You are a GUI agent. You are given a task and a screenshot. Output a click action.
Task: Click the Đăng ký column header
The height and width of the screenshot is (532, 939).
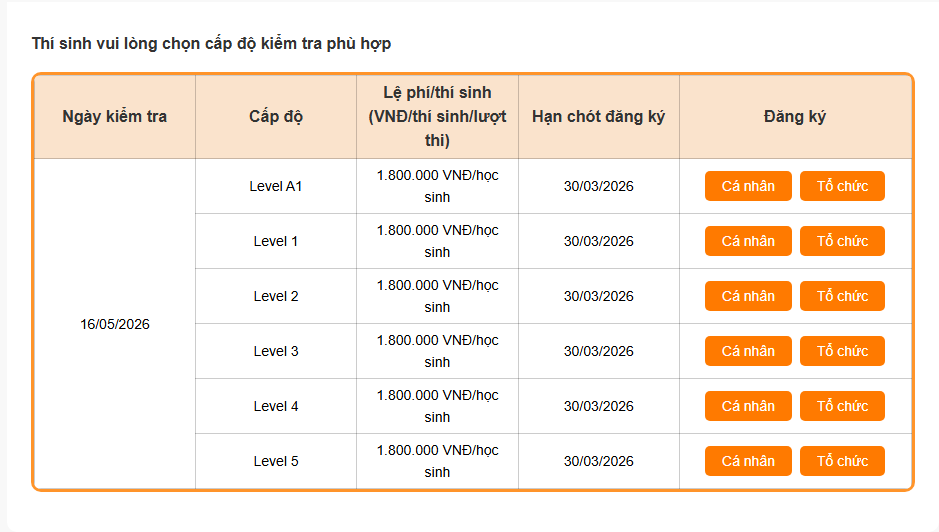795,116
